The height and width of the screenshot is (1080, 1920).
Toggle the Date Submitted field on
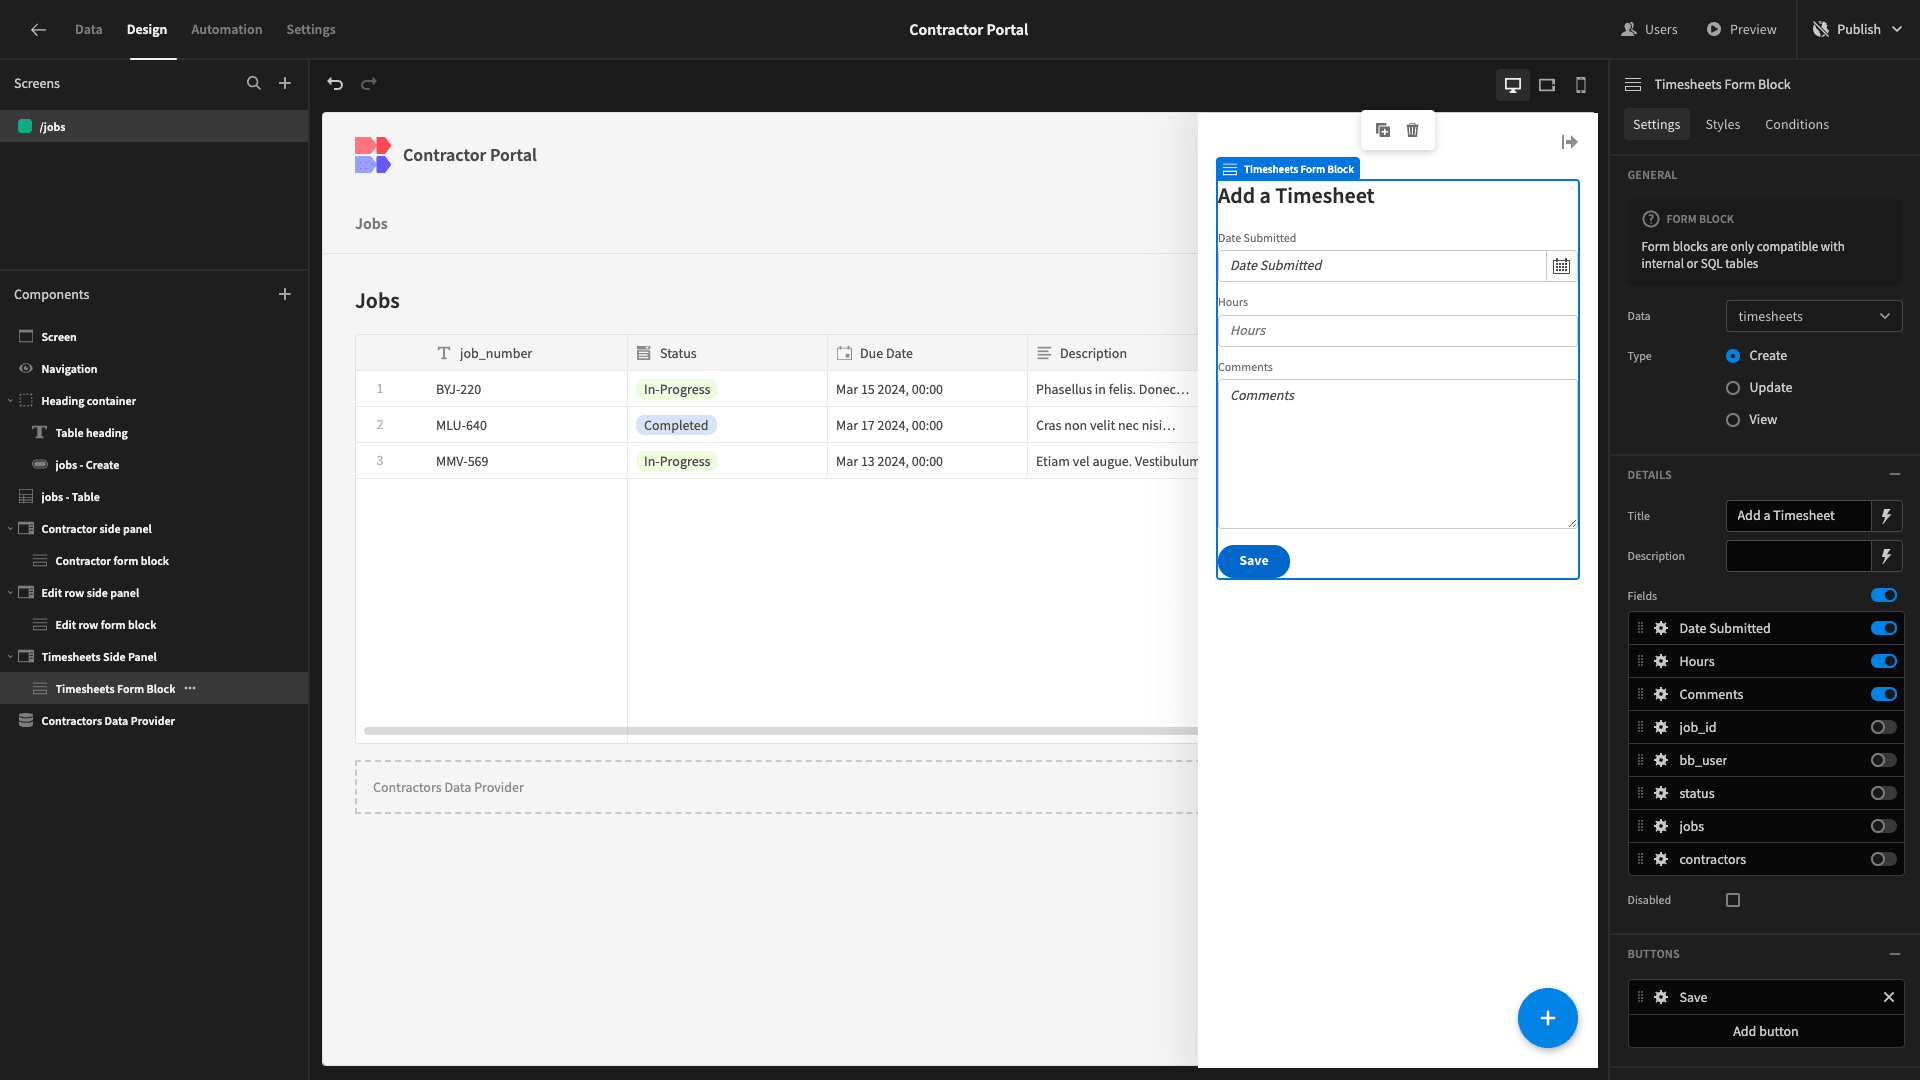click(x=1884, y=628)
